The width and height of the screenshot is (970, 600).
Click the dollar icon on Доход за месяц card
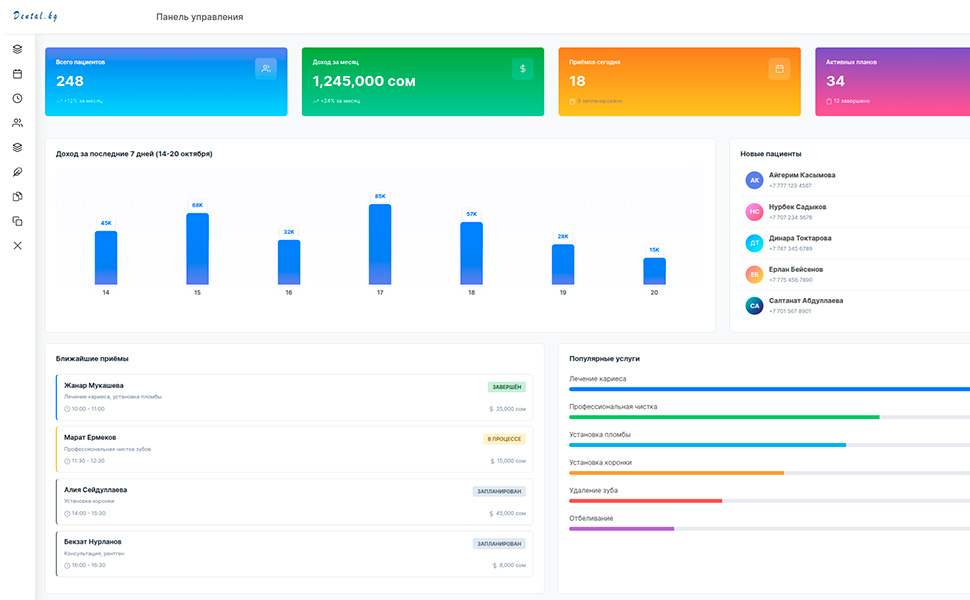(x=522, y=69)
